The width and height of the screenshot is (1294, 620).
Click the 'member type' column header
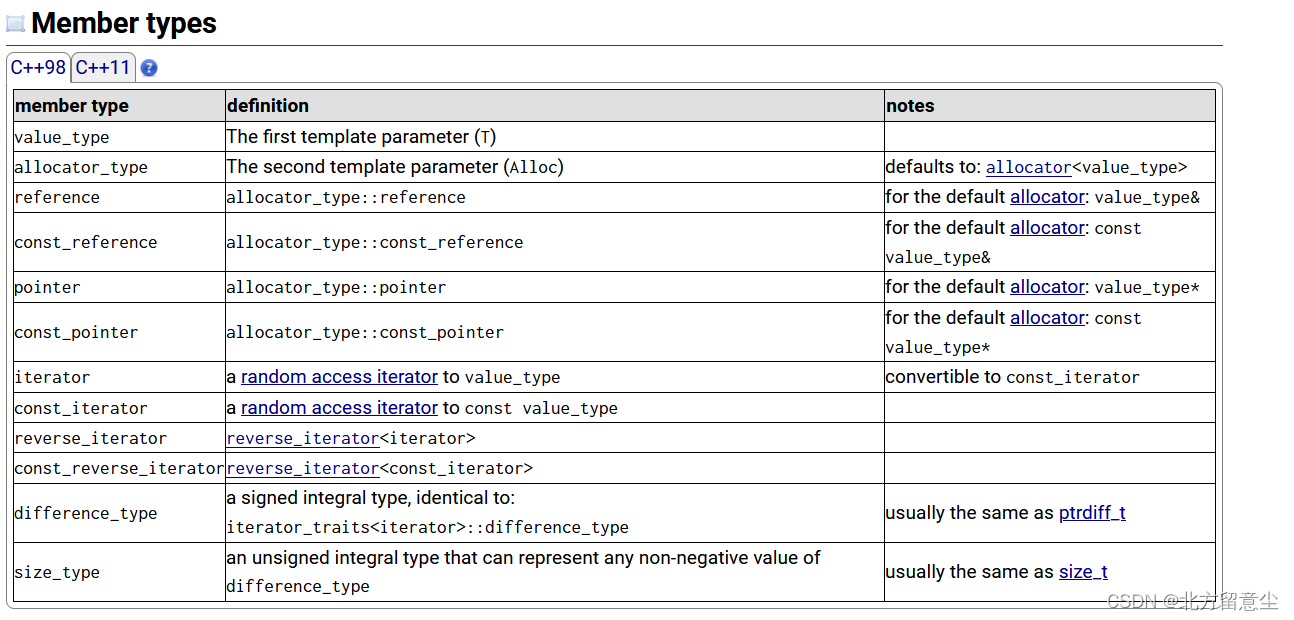tap(119, 106)
